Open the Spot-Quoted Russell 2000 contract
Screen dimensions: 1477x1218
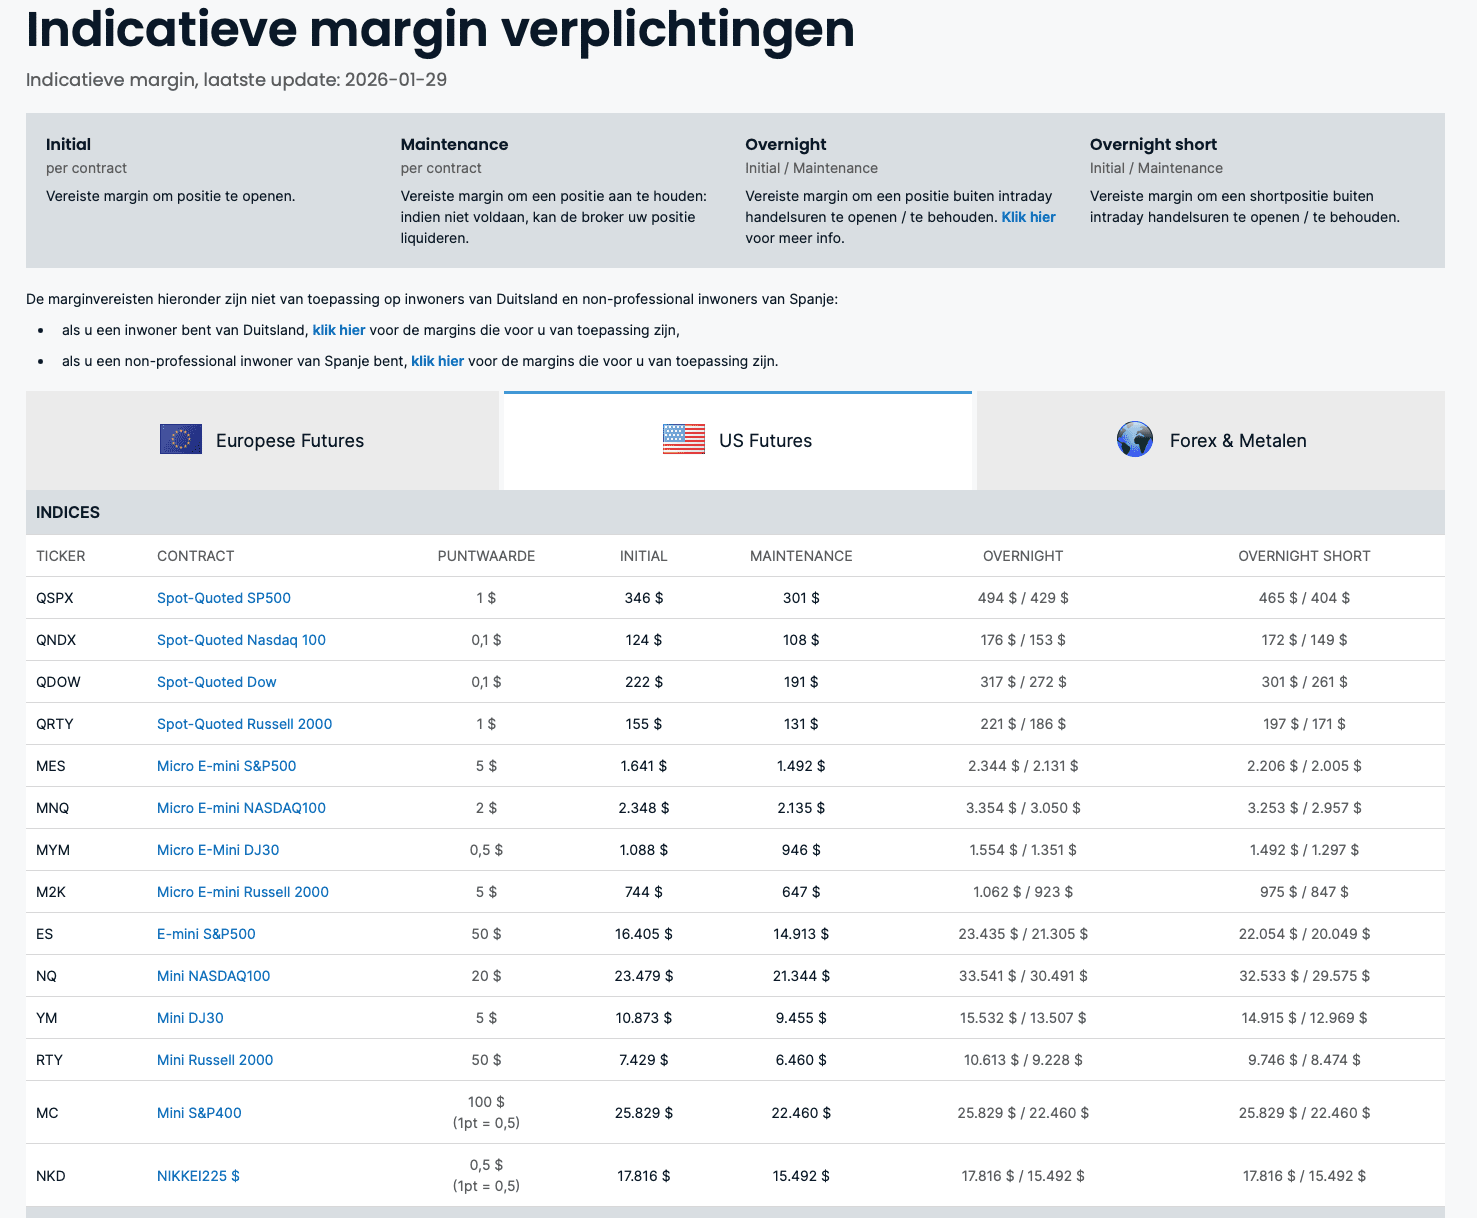tap(244, 724)
